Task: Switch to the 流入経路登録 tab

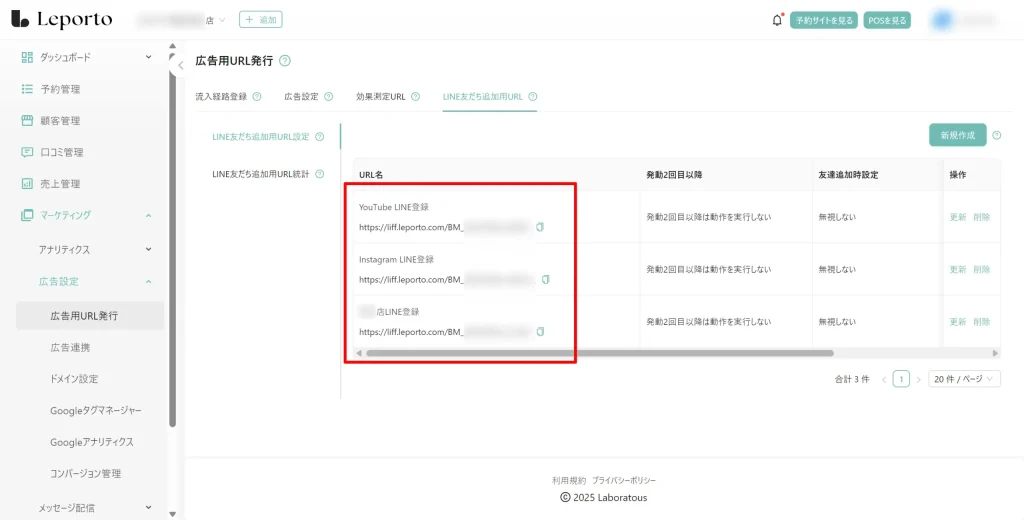Action: [x=221, y=97]
